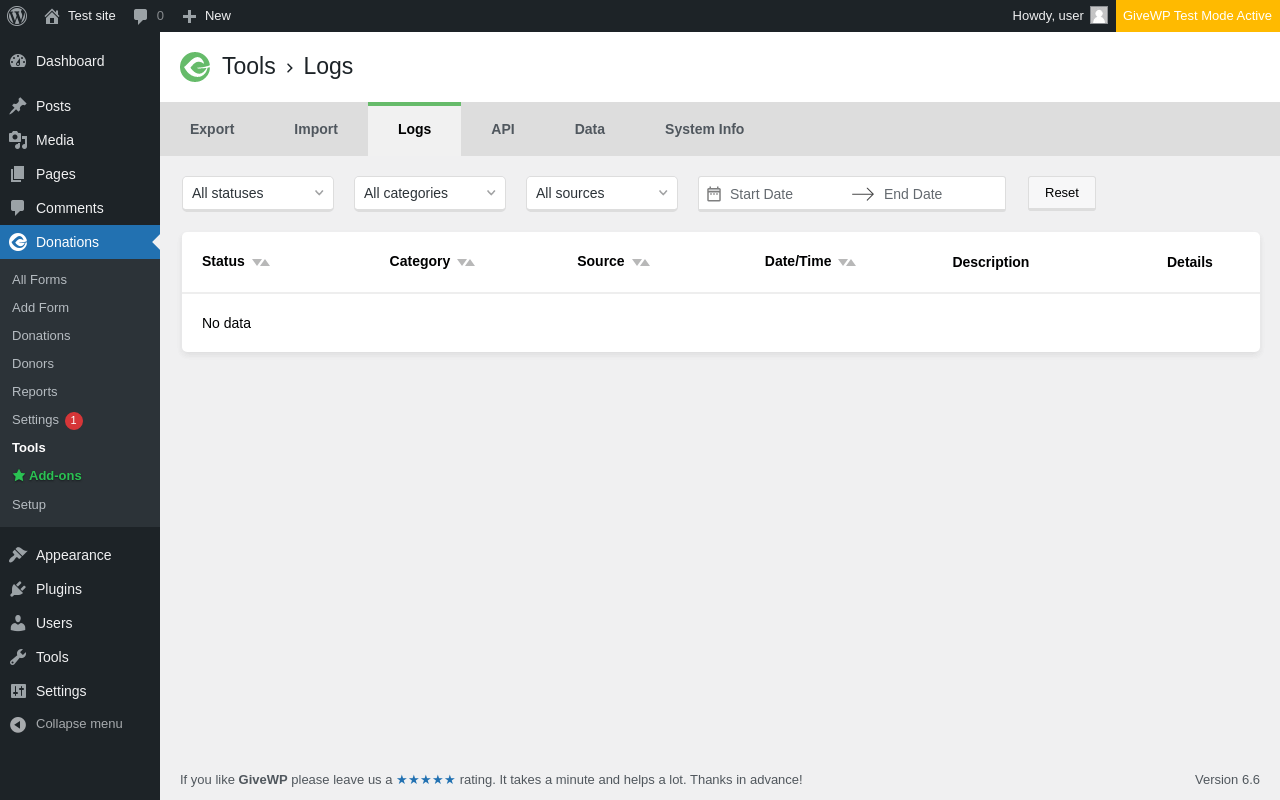Click the Details column header
This screenshot has height=800, width=1280.
pyautogui.click(x=1189, y=262)
